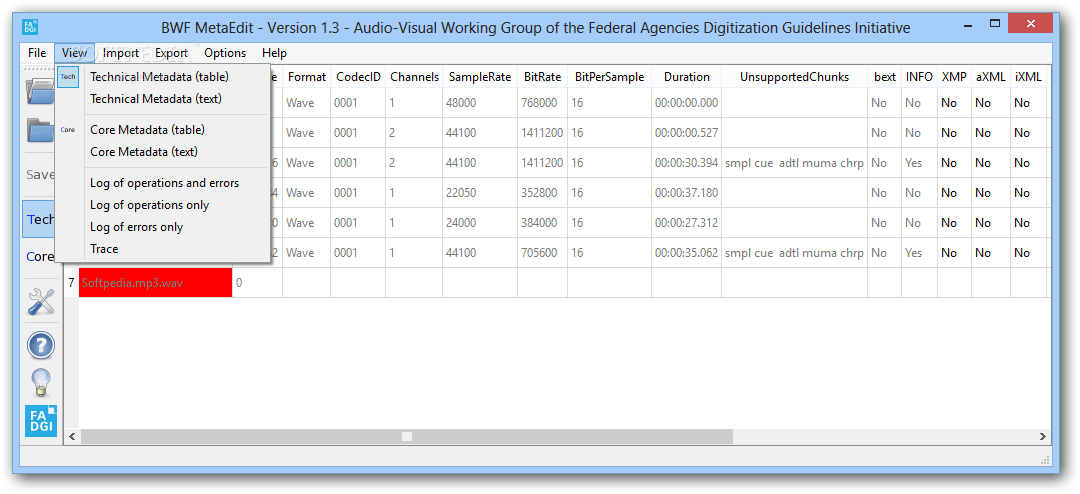Click the lightbulb About icon
Image resolution: width=1080 pixels, height=494 pixels.
point(41,382)
